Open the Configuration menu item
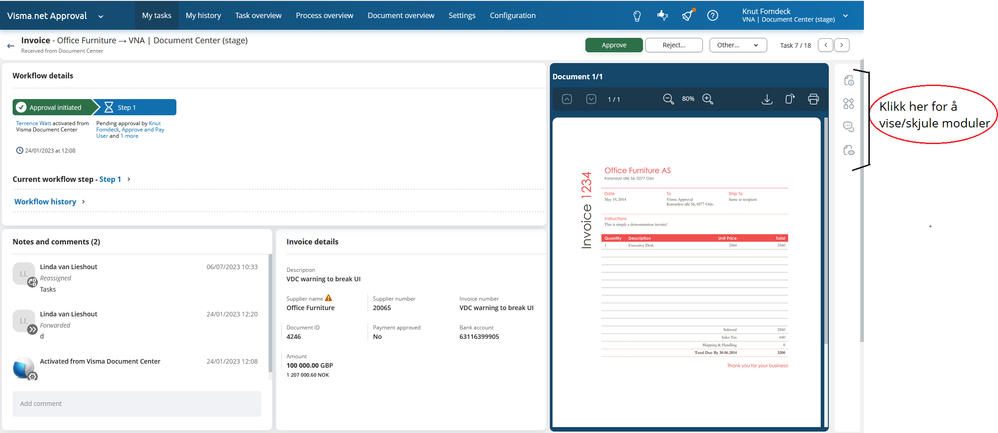This screenshot has width=998, height=433. (512, 15)
